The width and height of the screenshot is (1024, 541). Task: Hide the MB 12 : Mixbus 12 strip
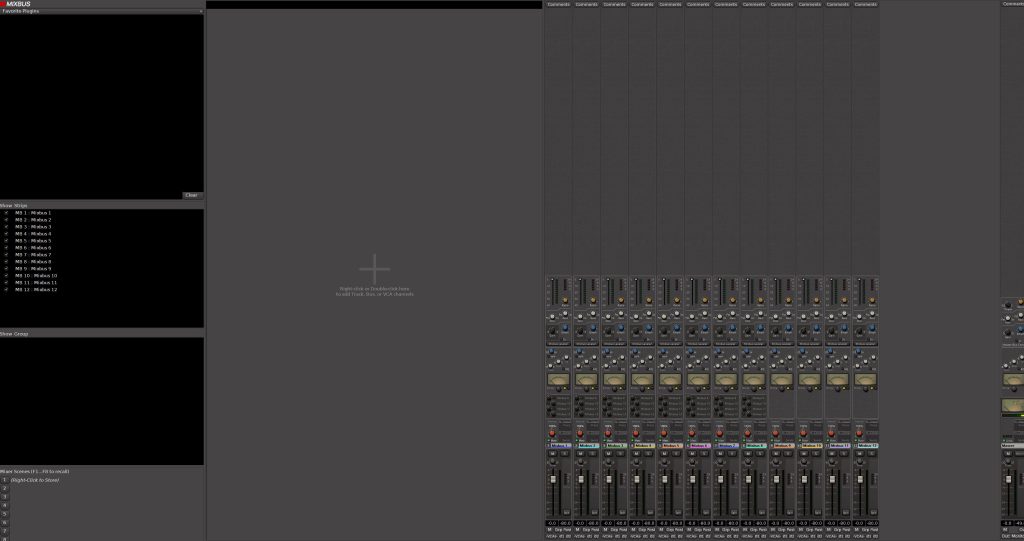[x=6, y=290]
